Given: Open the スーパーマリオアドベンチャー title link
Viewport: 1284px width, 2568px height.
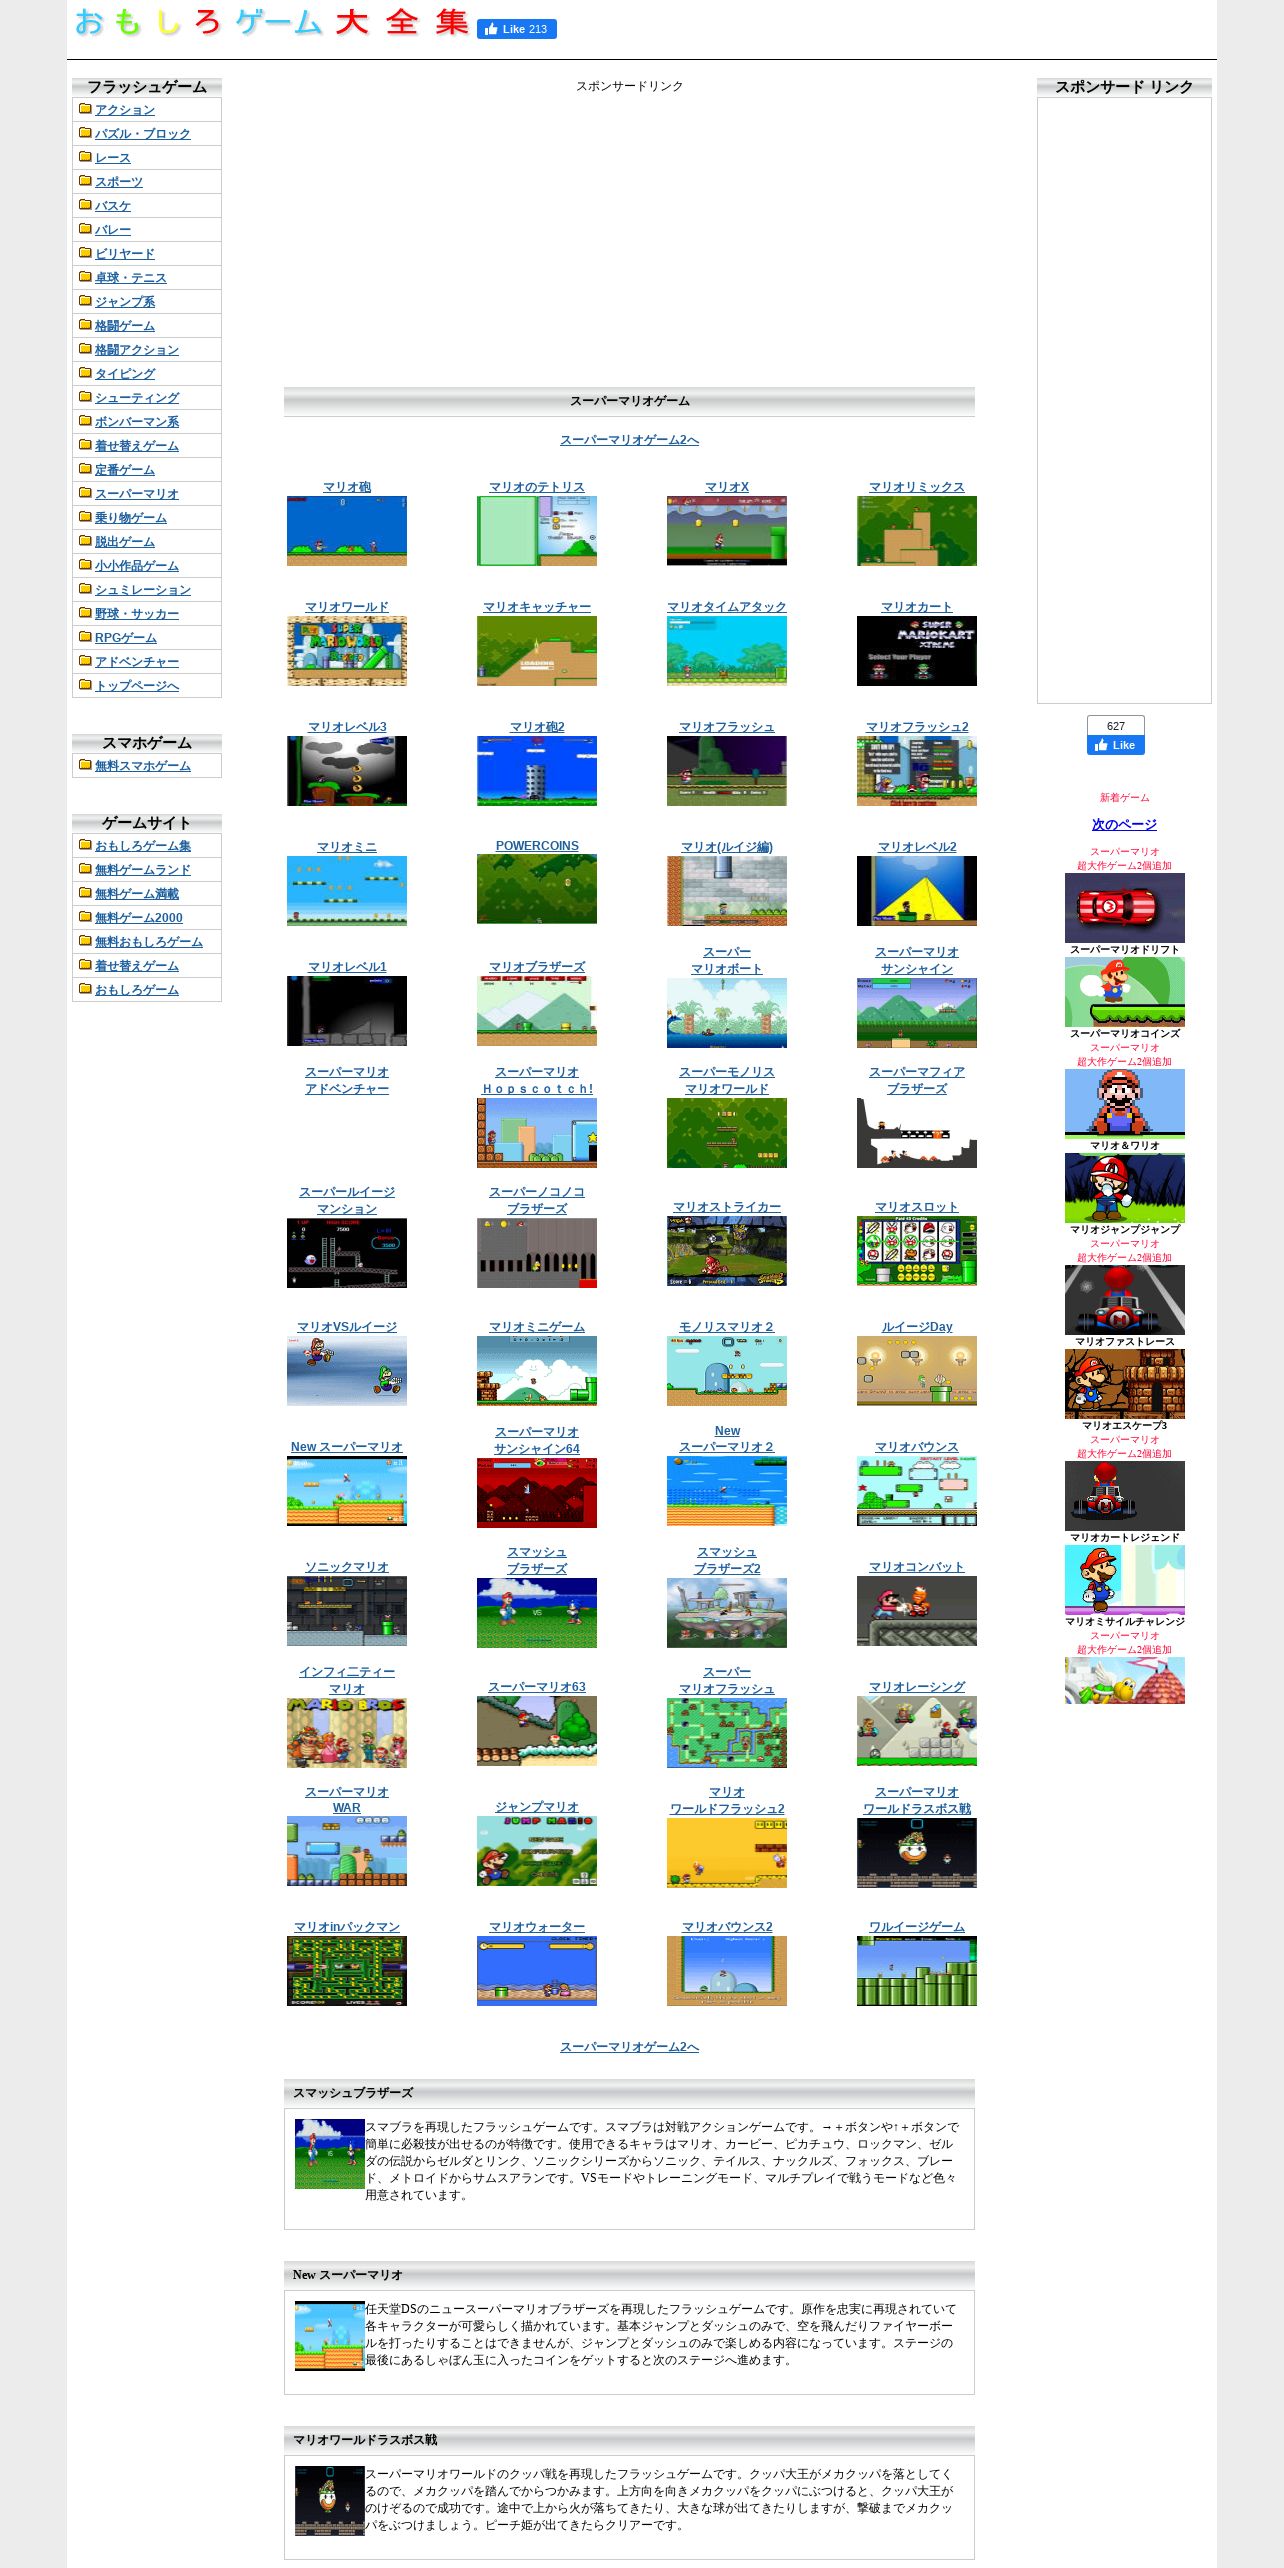Looking at the screenshot, I should pyautogui.click(x=347, y=1080).
